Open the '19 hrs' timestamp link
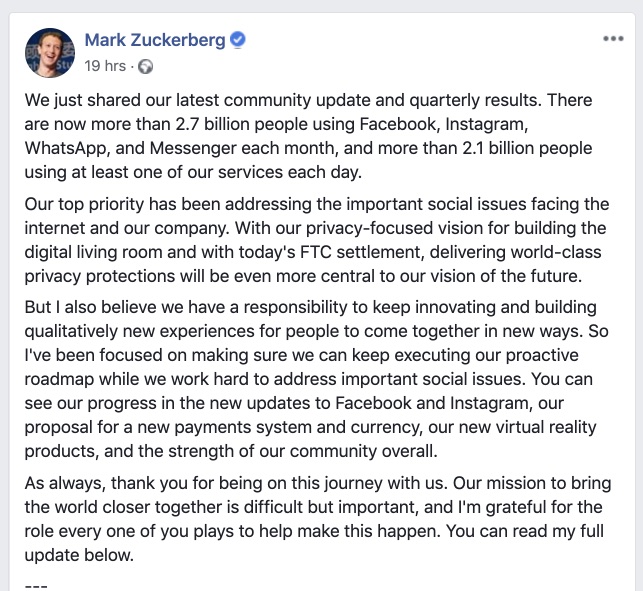Image resolution: width=643 pixels, height=591 pixels. (105, 66)
